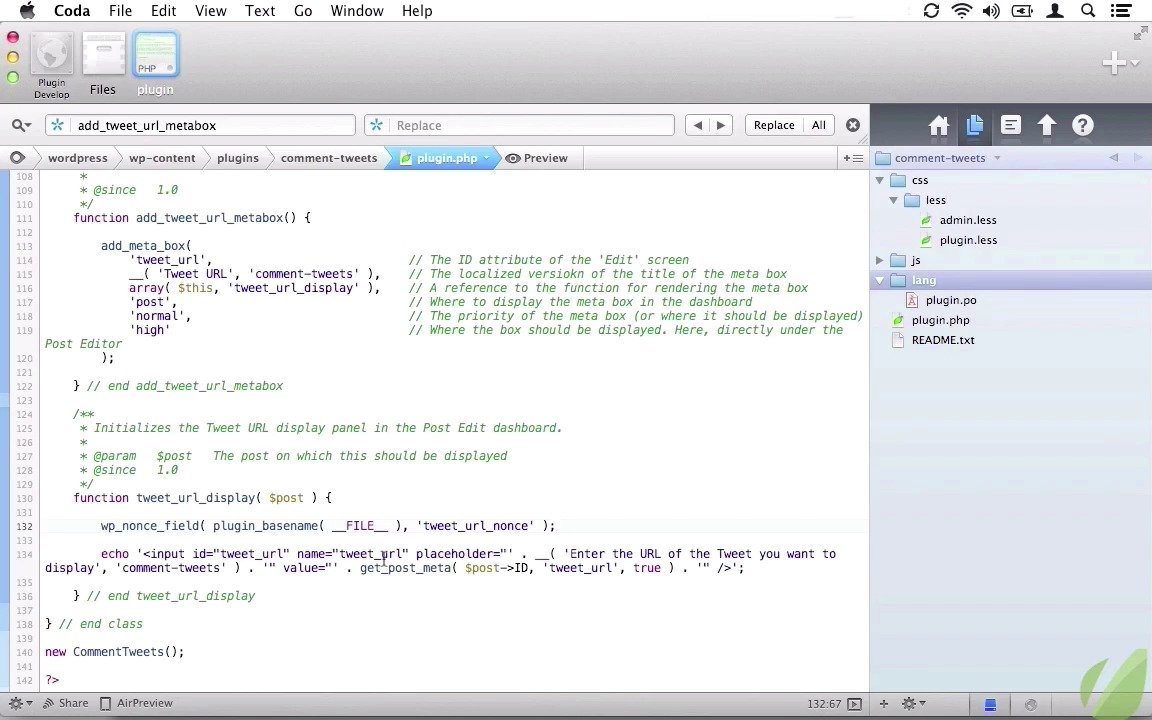
Task: Go to previous search match
Action: pyautogui.click(x=697, y=126)
